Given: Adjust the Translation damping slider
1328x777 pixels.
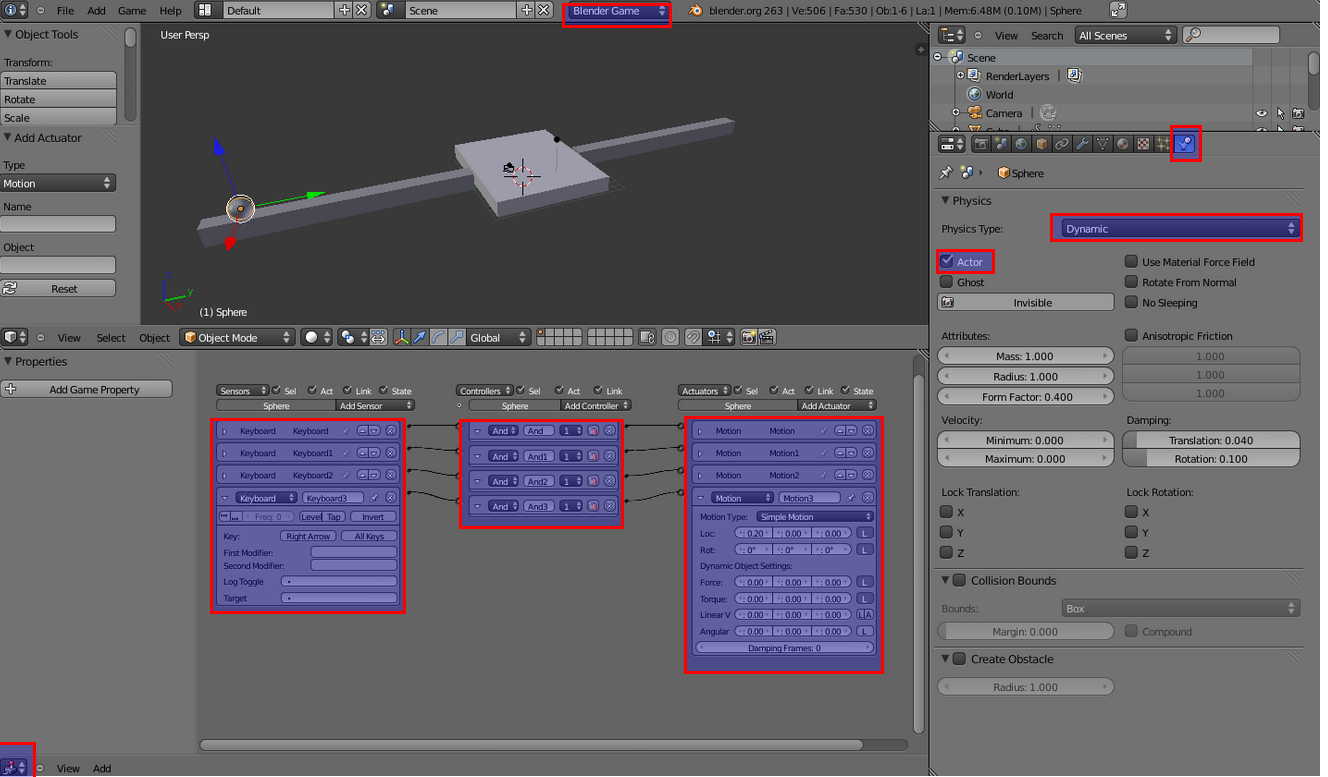Looking at the screenshot, I should 1211,440.
